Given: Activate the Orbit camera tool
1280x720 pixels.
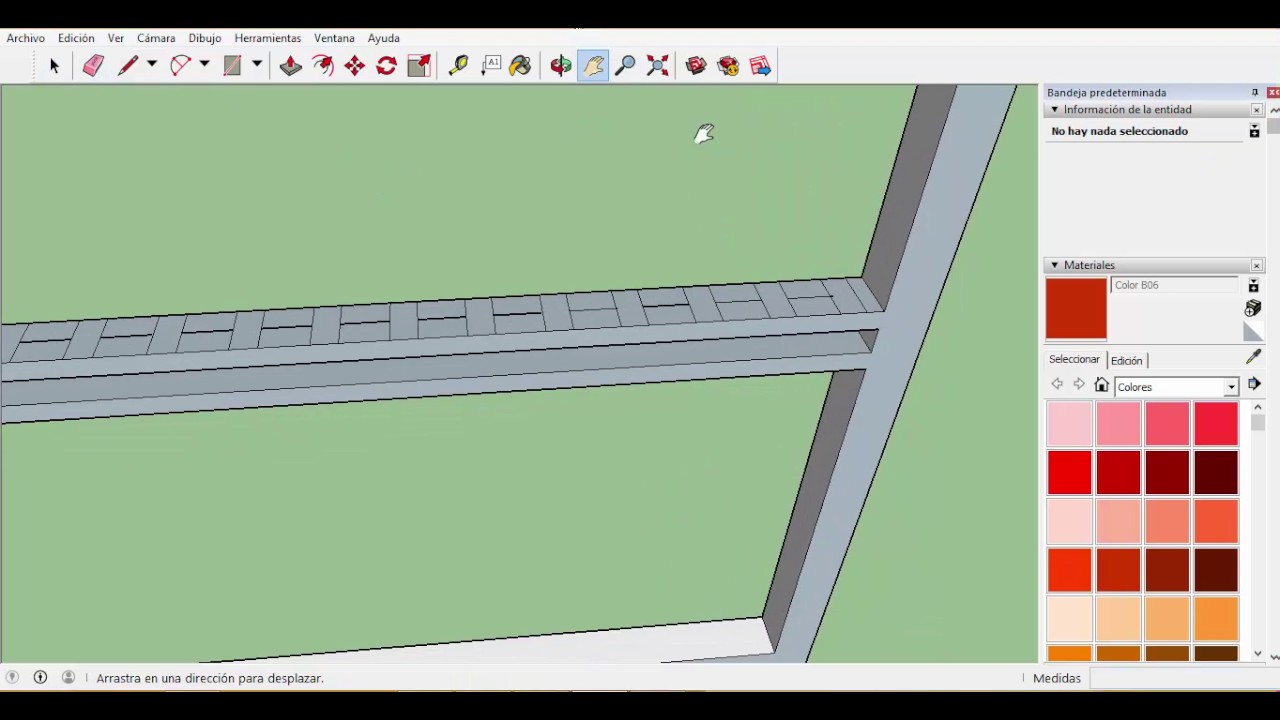Looking at the screenshot, I should pos(560,66).
